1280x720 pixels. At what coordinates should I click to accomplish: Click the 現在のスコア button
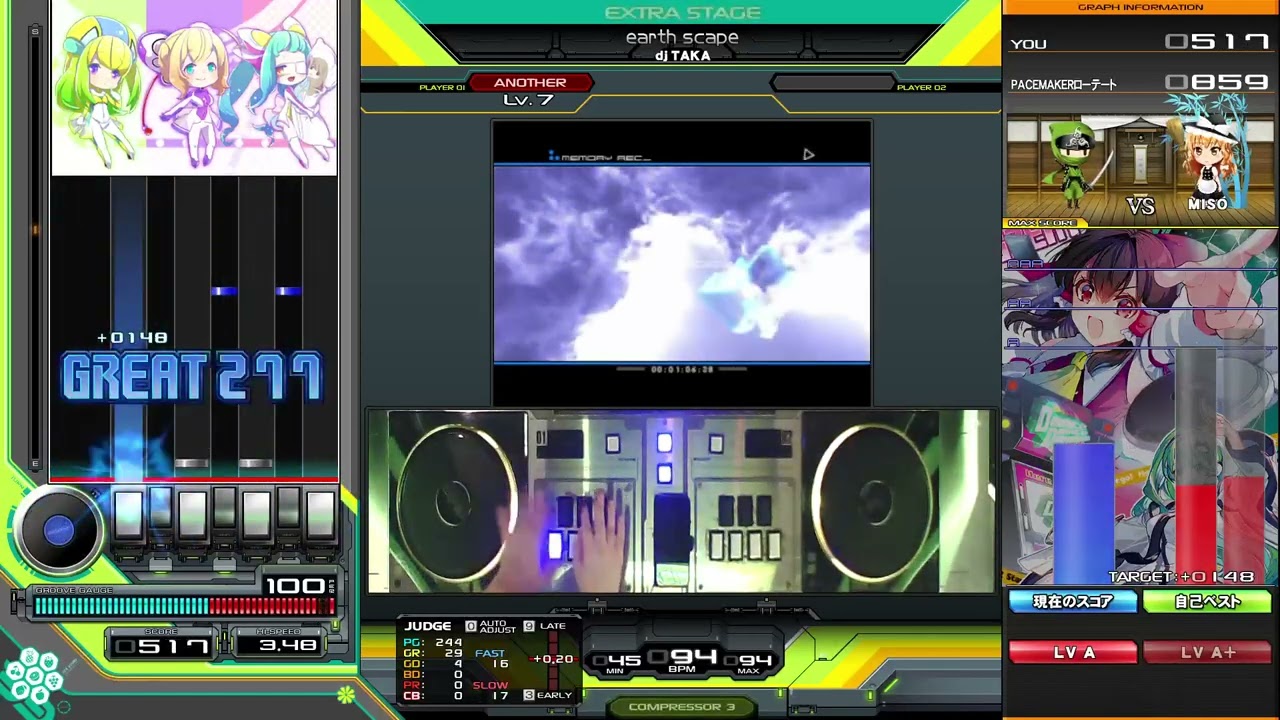click(x=1073, y=601)
